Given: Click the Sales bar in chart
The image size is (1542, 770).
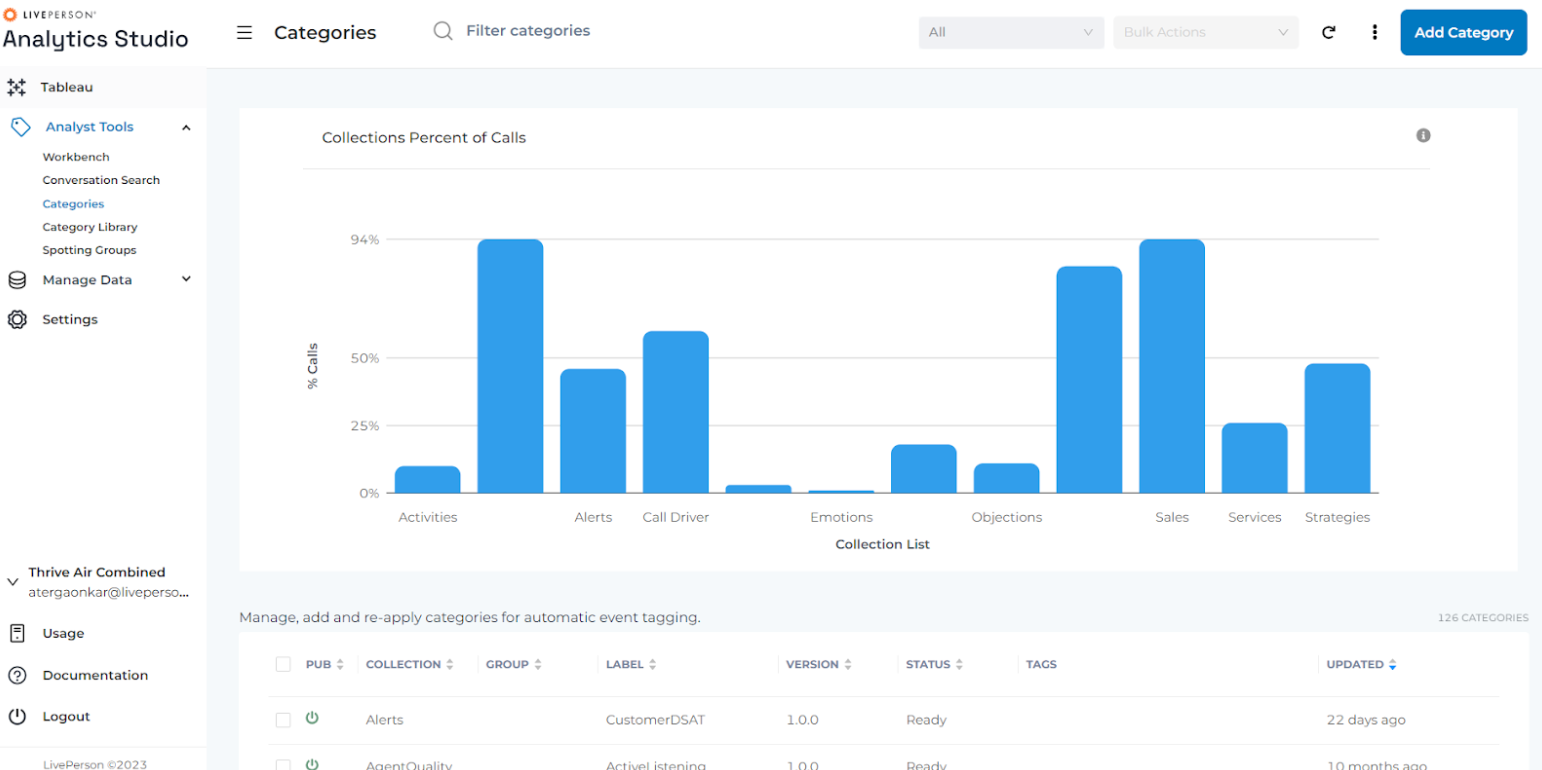Looking at the screenshot, I should click(x=1172, y=366).
